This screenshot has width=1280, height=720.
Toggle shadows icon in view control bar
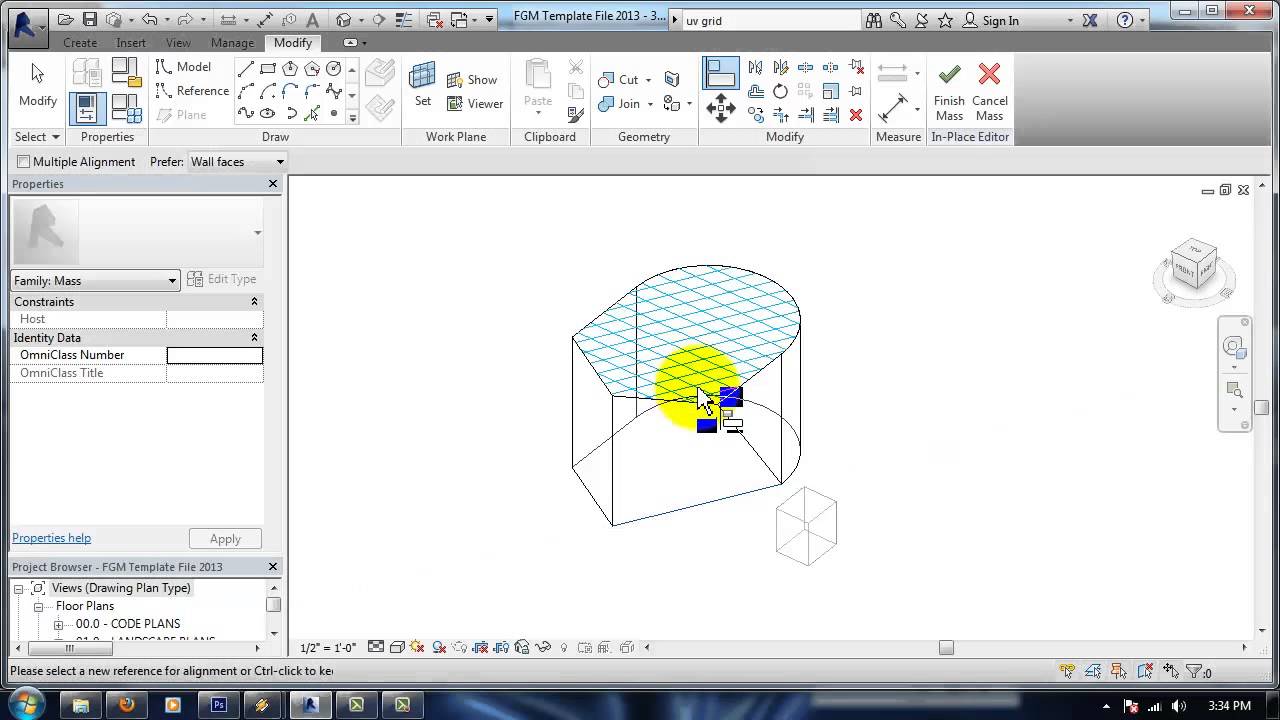pos(439,647)
